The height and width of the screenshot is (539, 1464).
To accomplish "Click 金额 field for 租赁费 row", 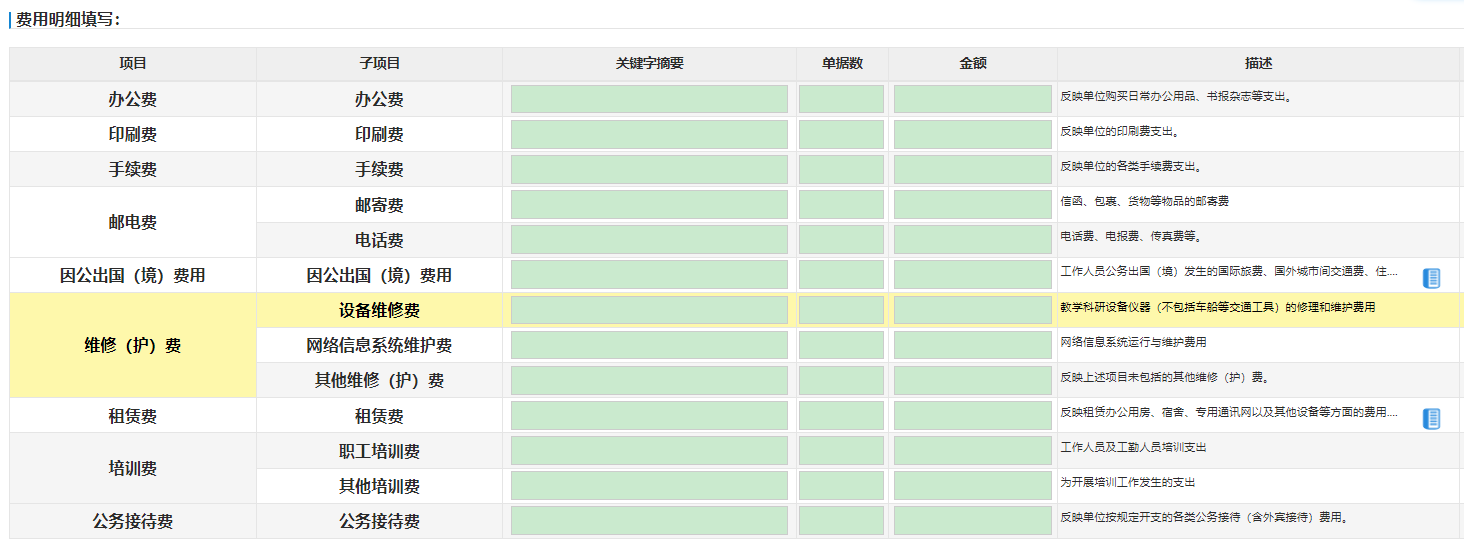I will click(972, 416).
